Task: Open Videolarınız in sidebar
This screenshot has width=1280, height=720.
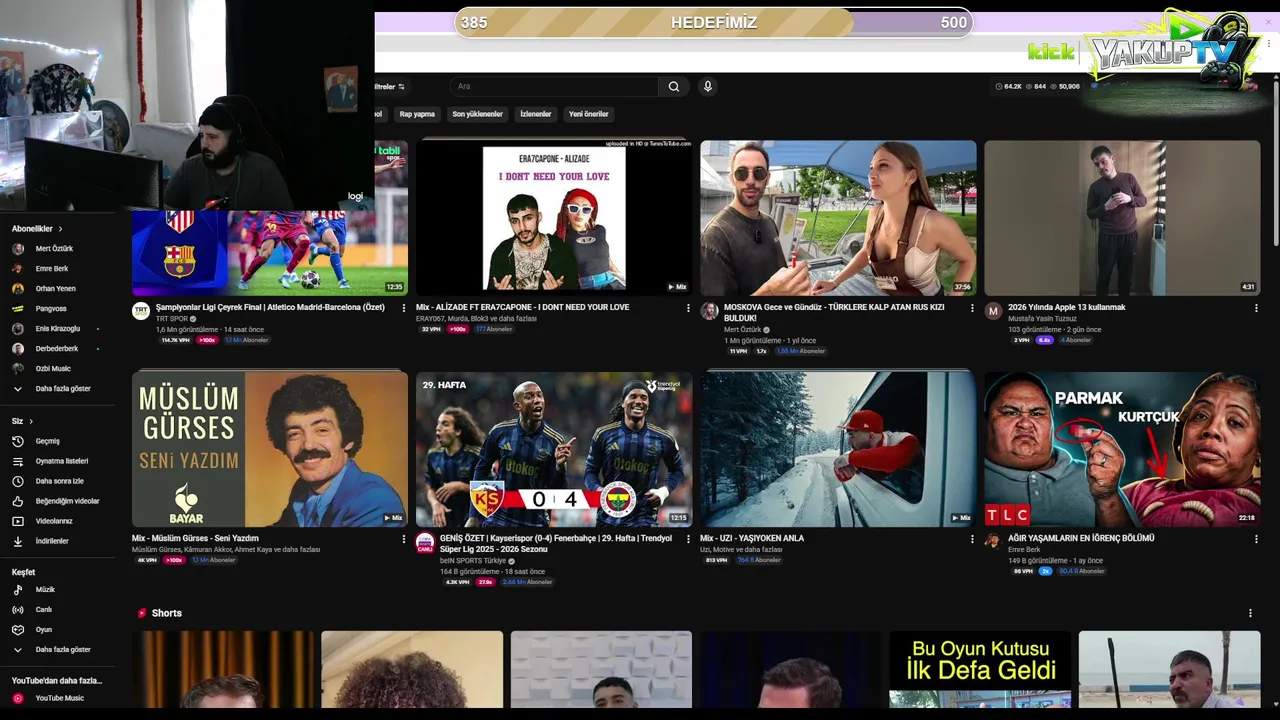Action: pyautogui.click(x=54, y=521)
